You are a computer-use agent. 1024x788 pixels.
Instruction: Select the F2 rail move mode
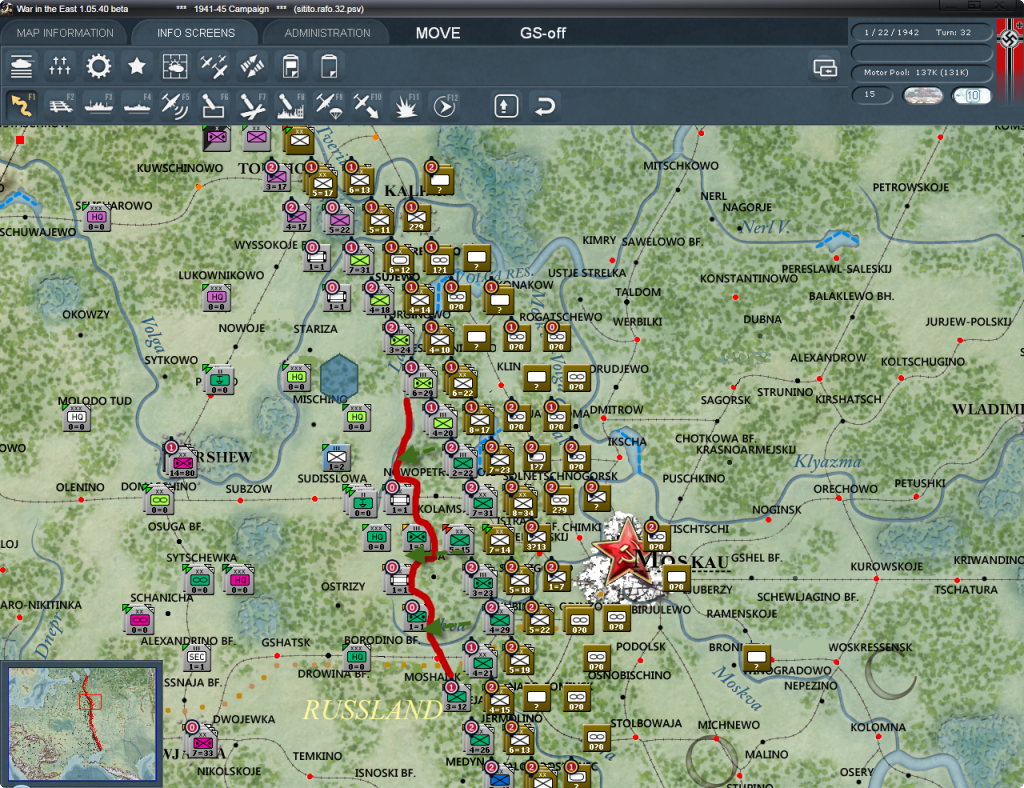tap(60, 105)
